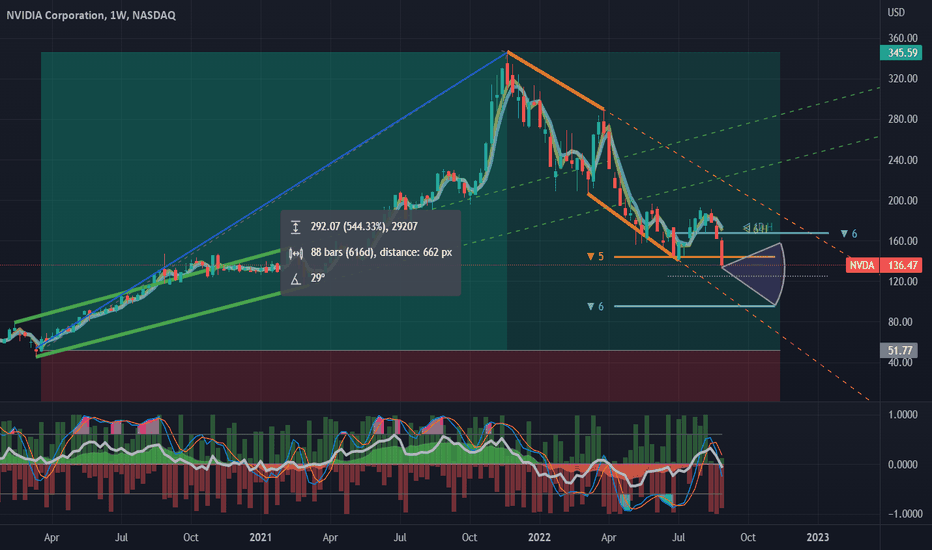Click the 80.00 price axis label
The image size is (932, 550).
coord(900,322)
